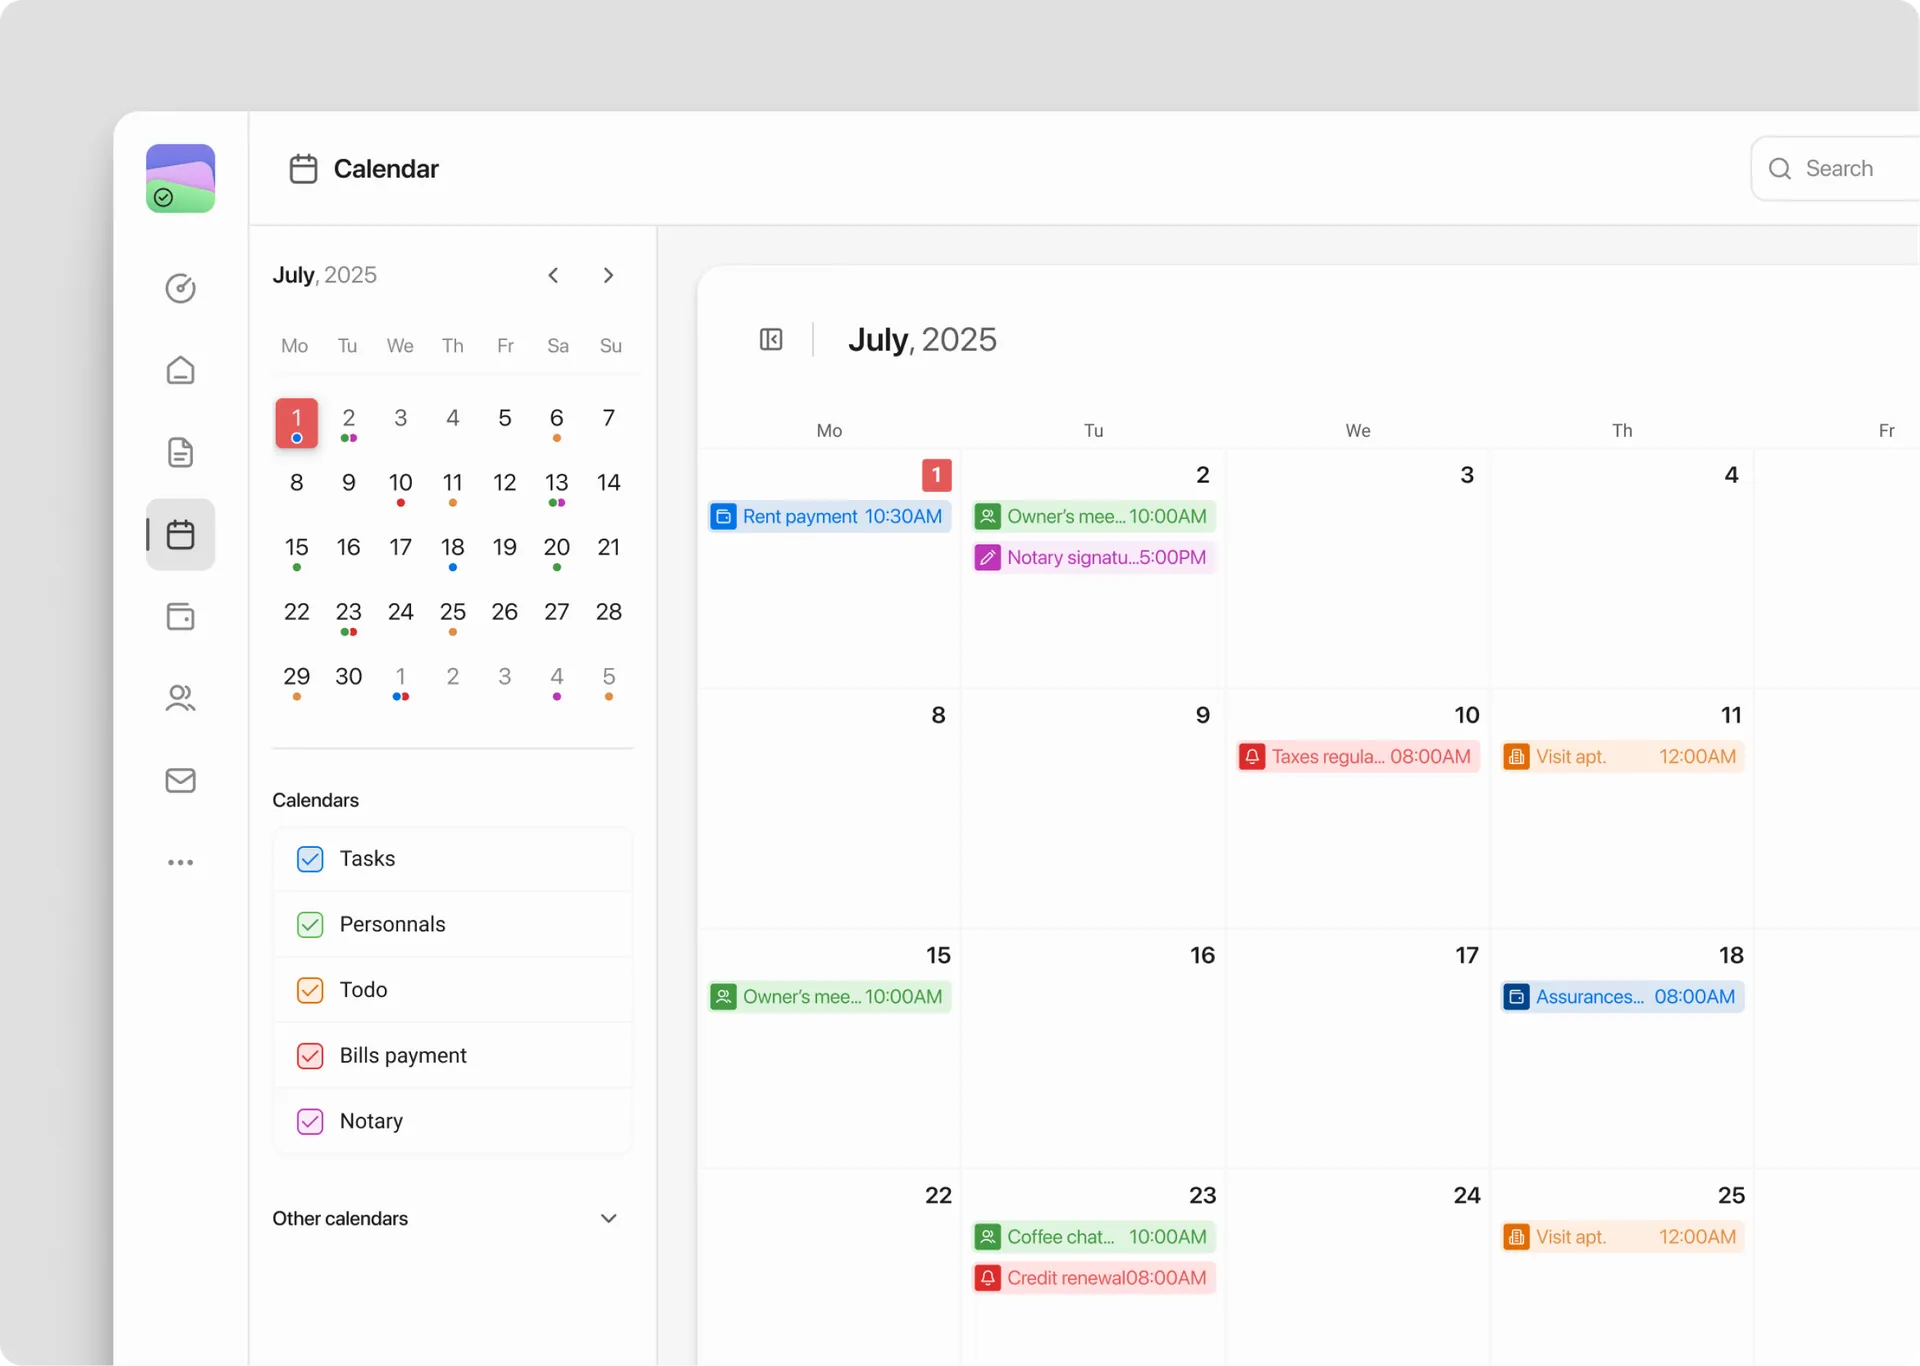Click the Taxes regula... bell icon
This screenshot has width=1920, height=1366.
(x=1252, y=757)
